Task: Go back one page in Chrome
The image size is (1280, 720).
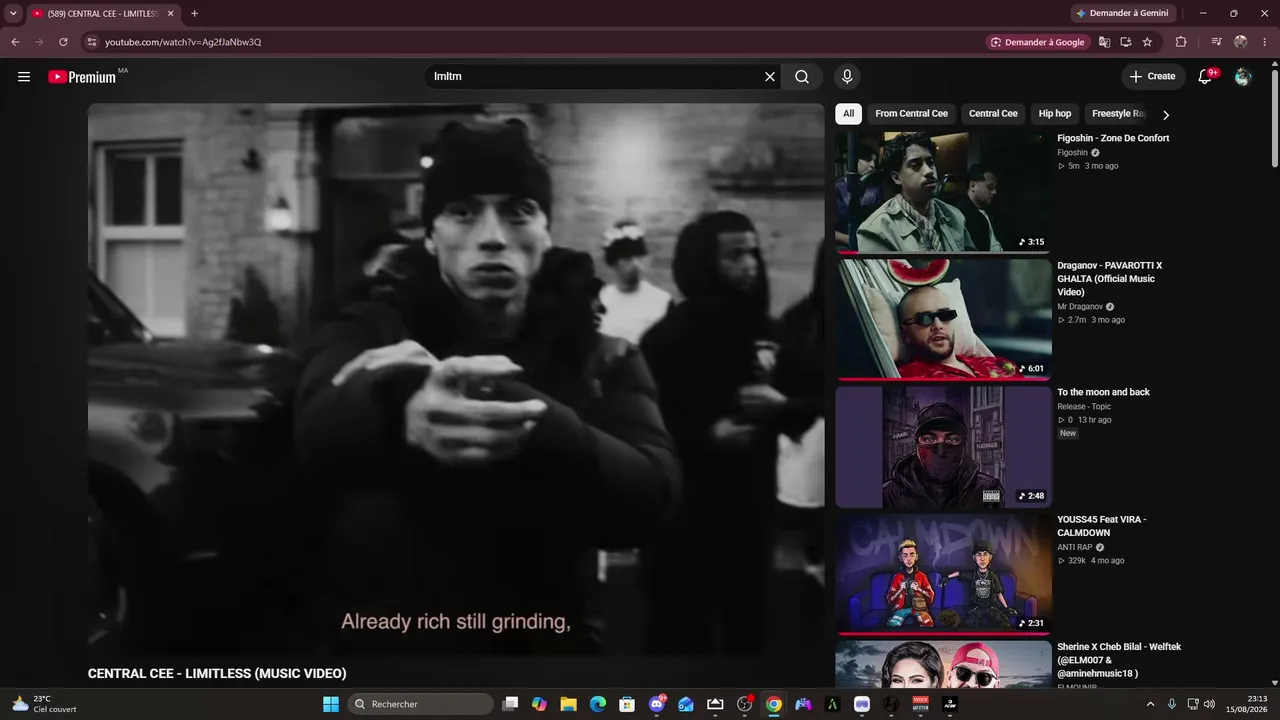Action: coord(15,42)
